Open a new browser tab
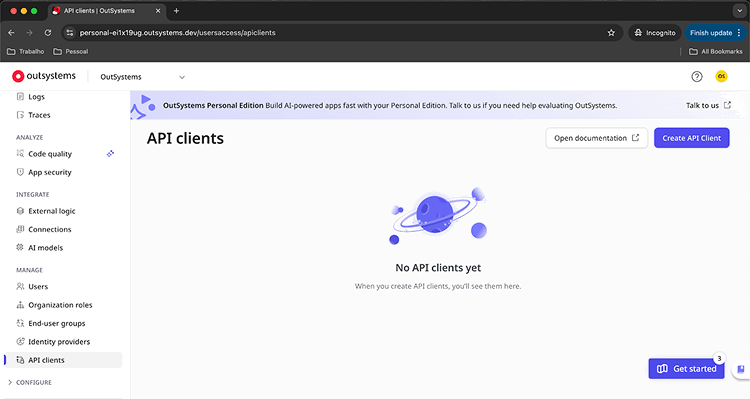Image resolution: width=750 pixels, height=399 pixels. coord(176,11)
